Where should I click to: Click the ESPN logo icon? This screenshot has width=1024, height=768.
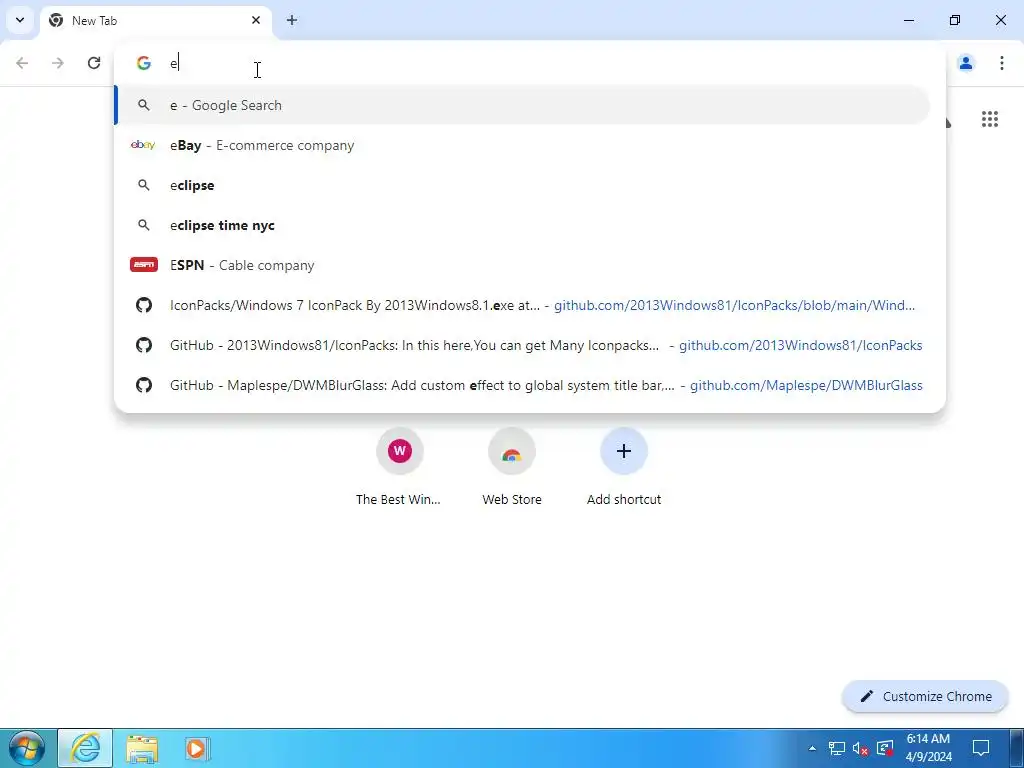pos(144,264)
